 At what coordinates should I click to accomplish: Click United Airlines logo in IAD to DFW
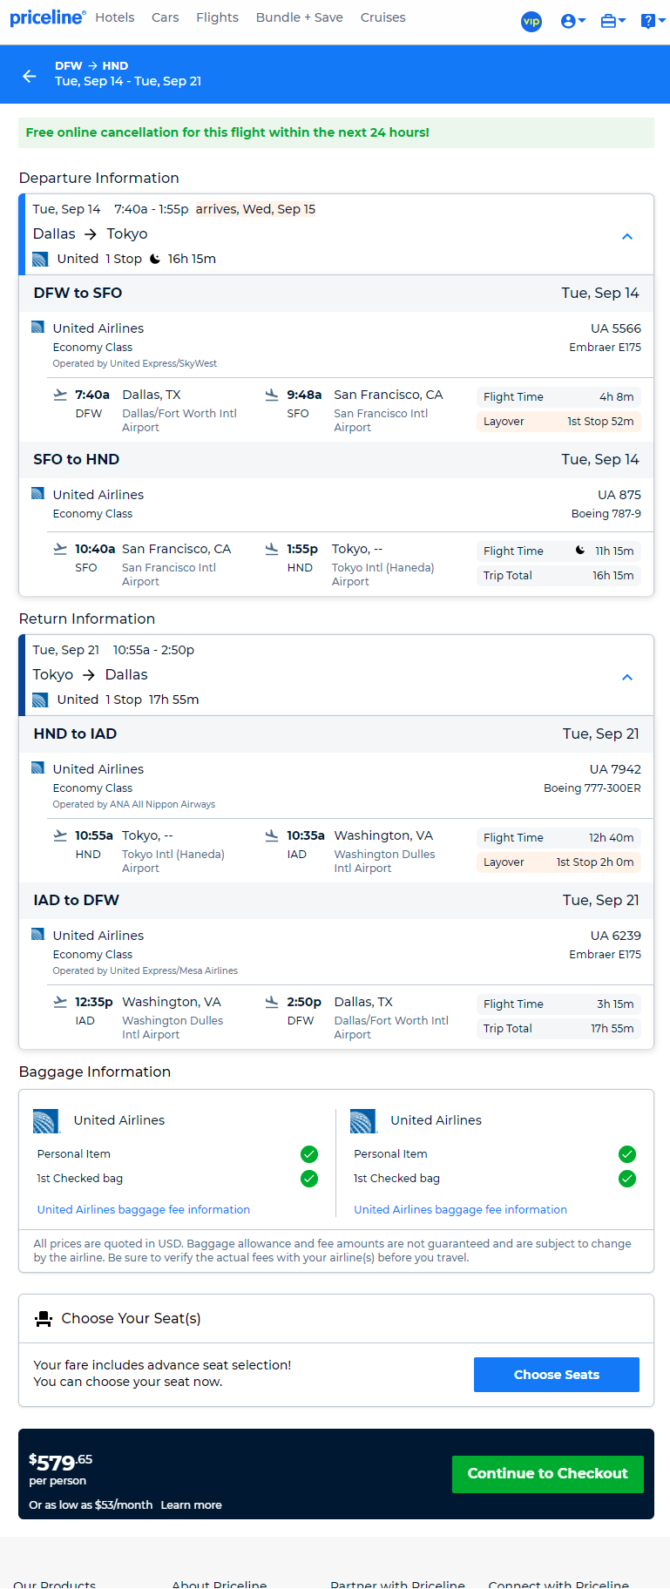pyautogui.click(x=38, y=934)
